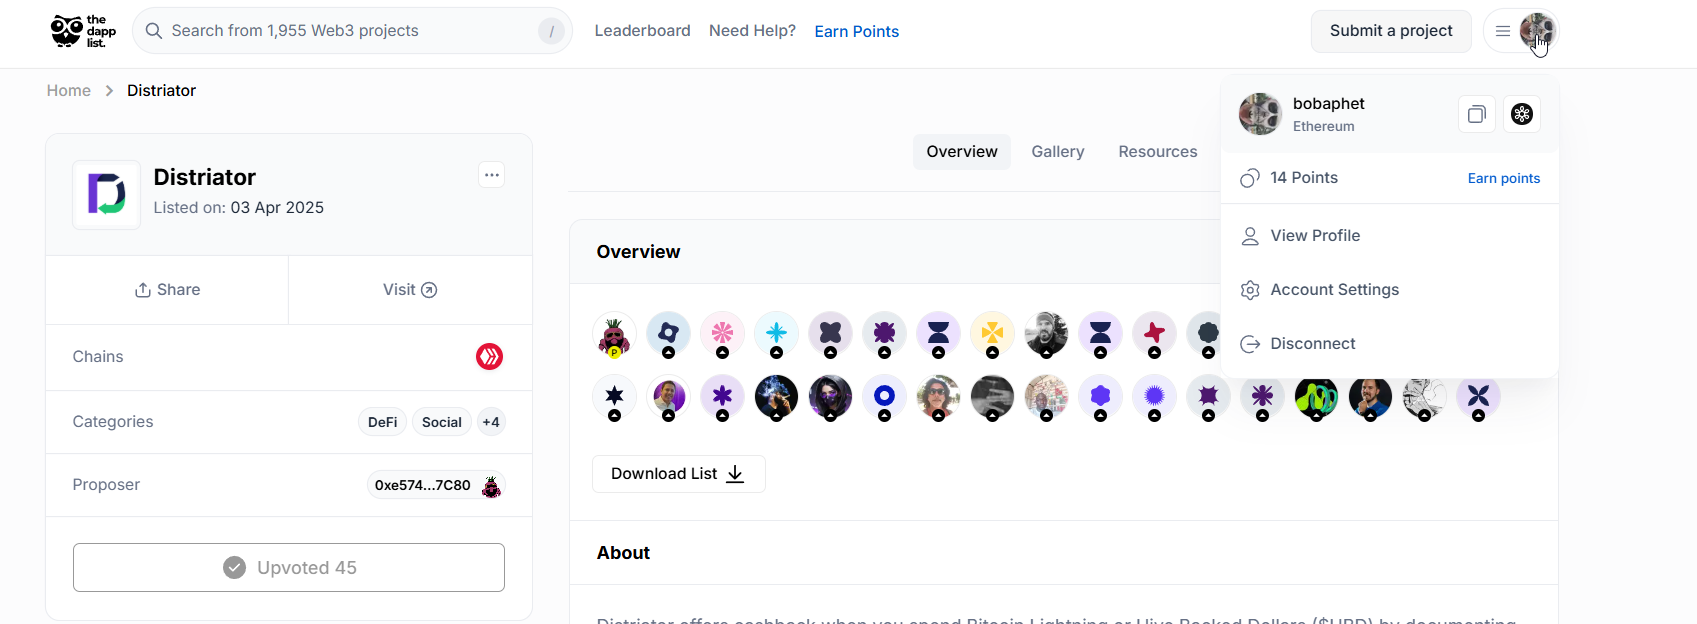Switch to the Overview tab

click(x=962, y=152)
